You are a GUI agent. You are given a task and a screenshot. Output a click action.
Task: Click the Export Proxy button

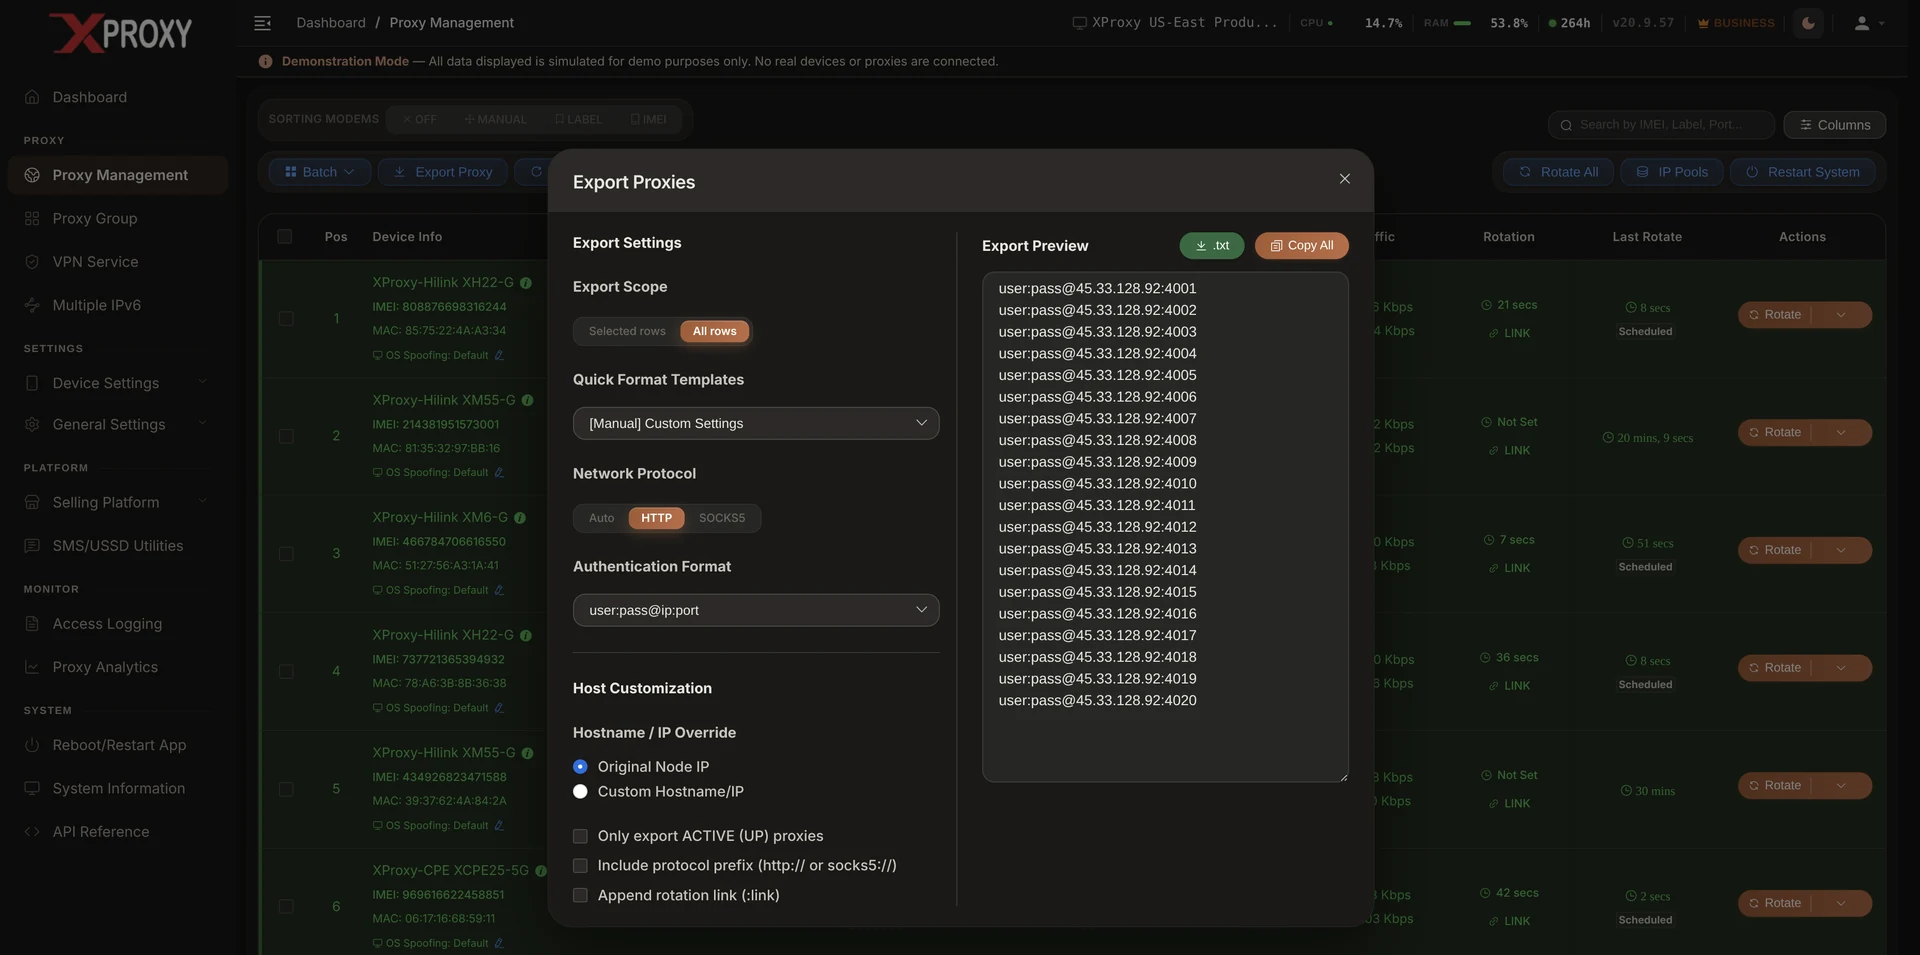click(443, 172)
